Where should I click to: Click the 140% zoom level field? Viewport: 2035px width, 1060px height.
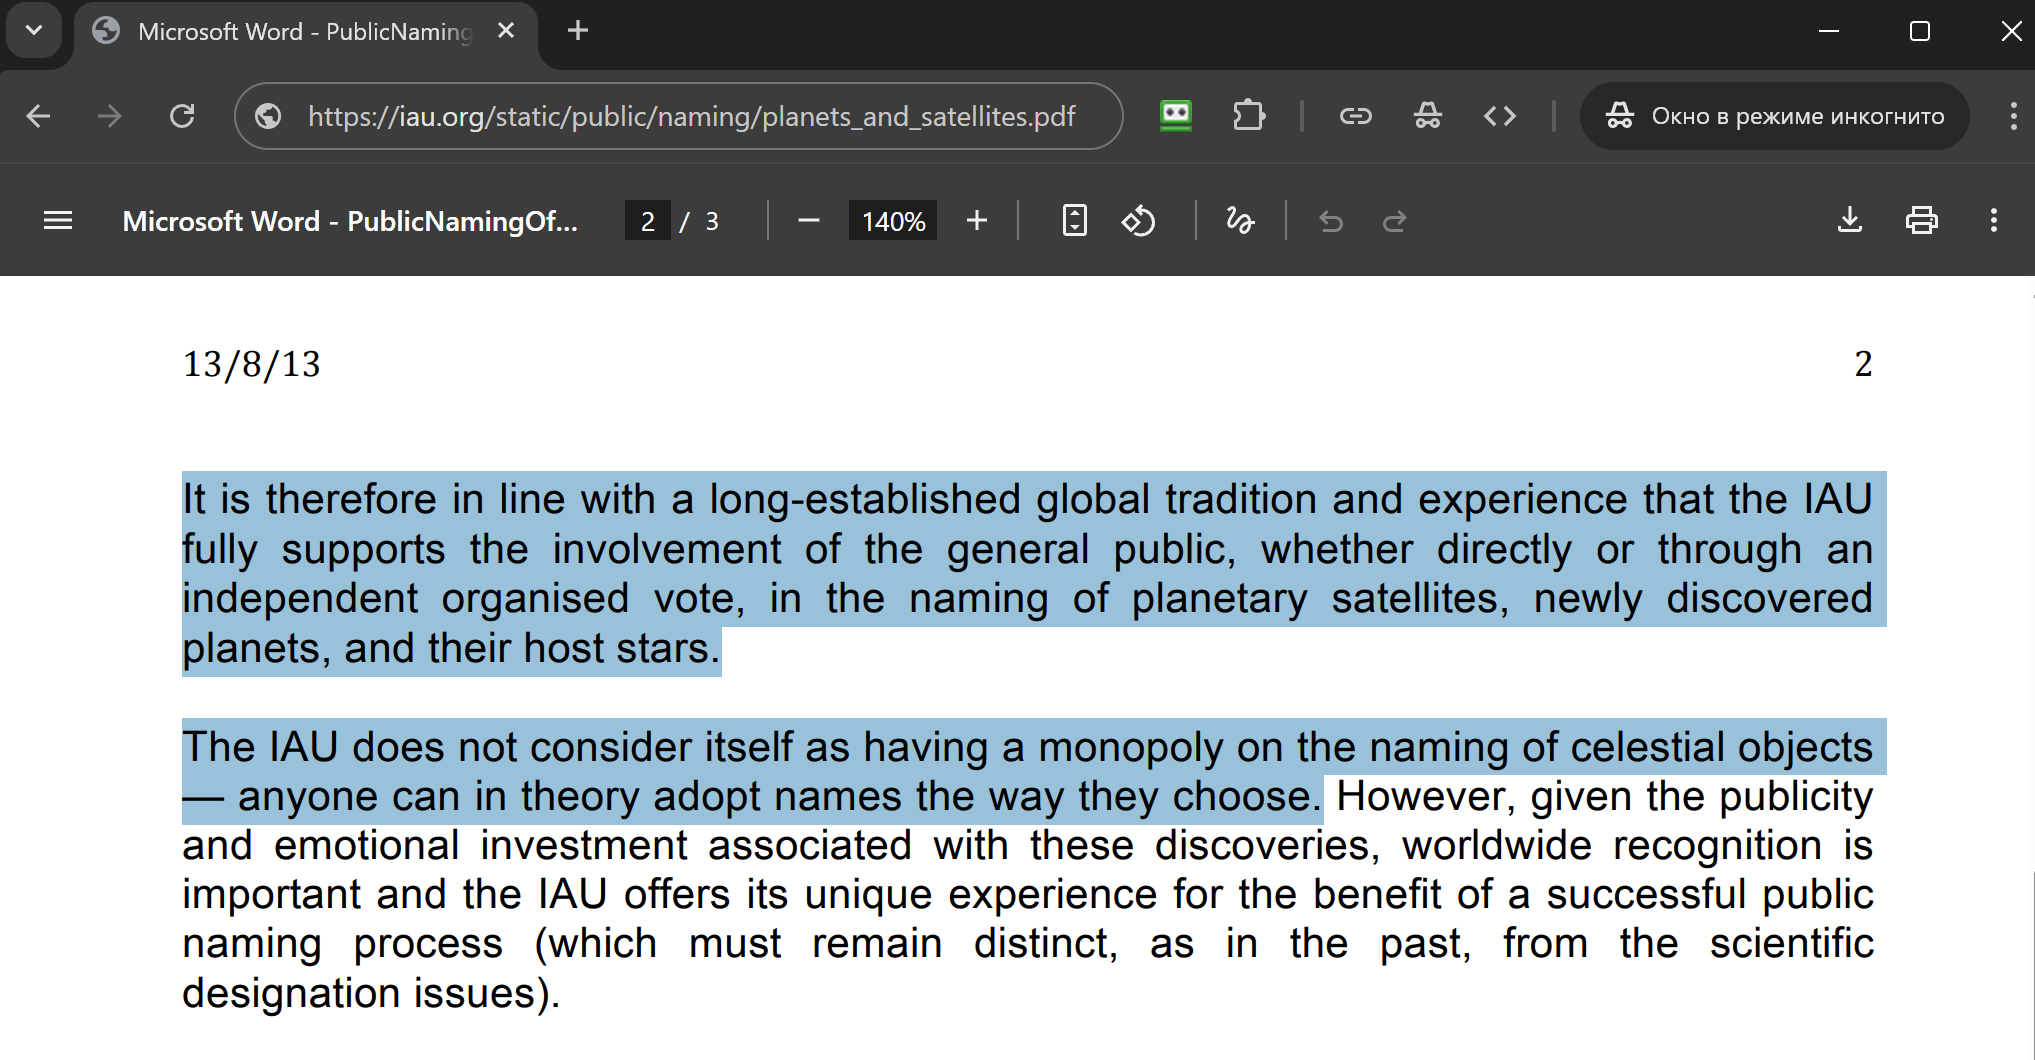click(x=893, y=221)
